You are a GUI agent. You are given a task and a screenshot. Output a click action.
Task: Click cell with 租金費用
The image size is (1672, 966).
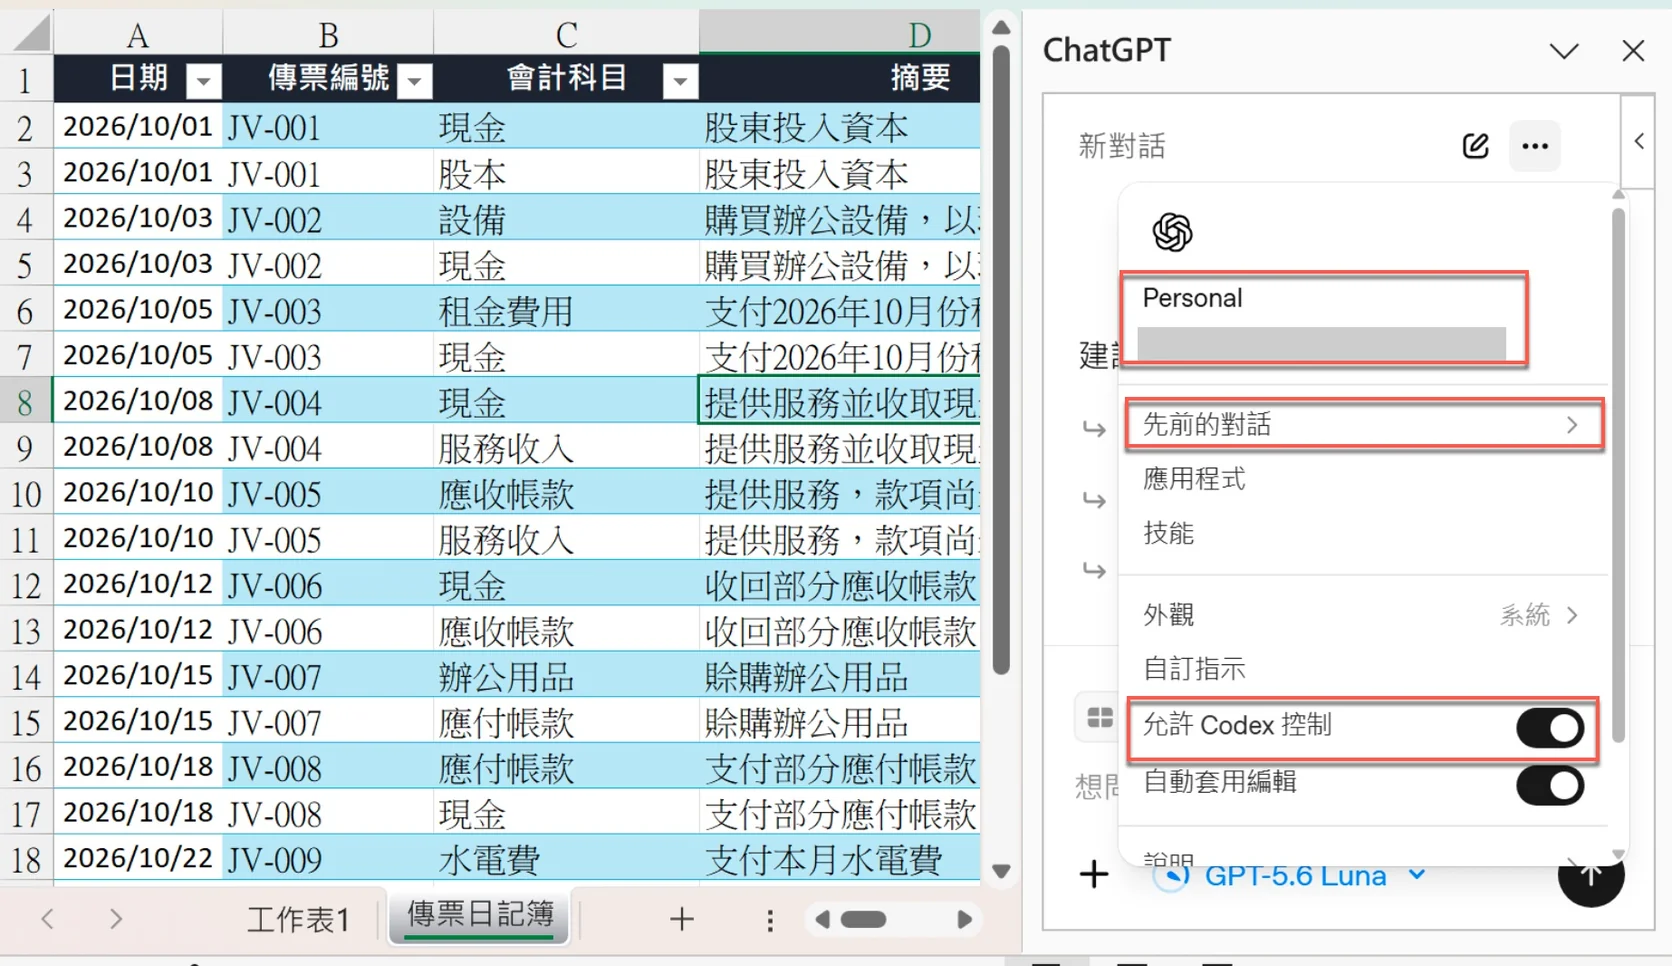coord(566,310)
